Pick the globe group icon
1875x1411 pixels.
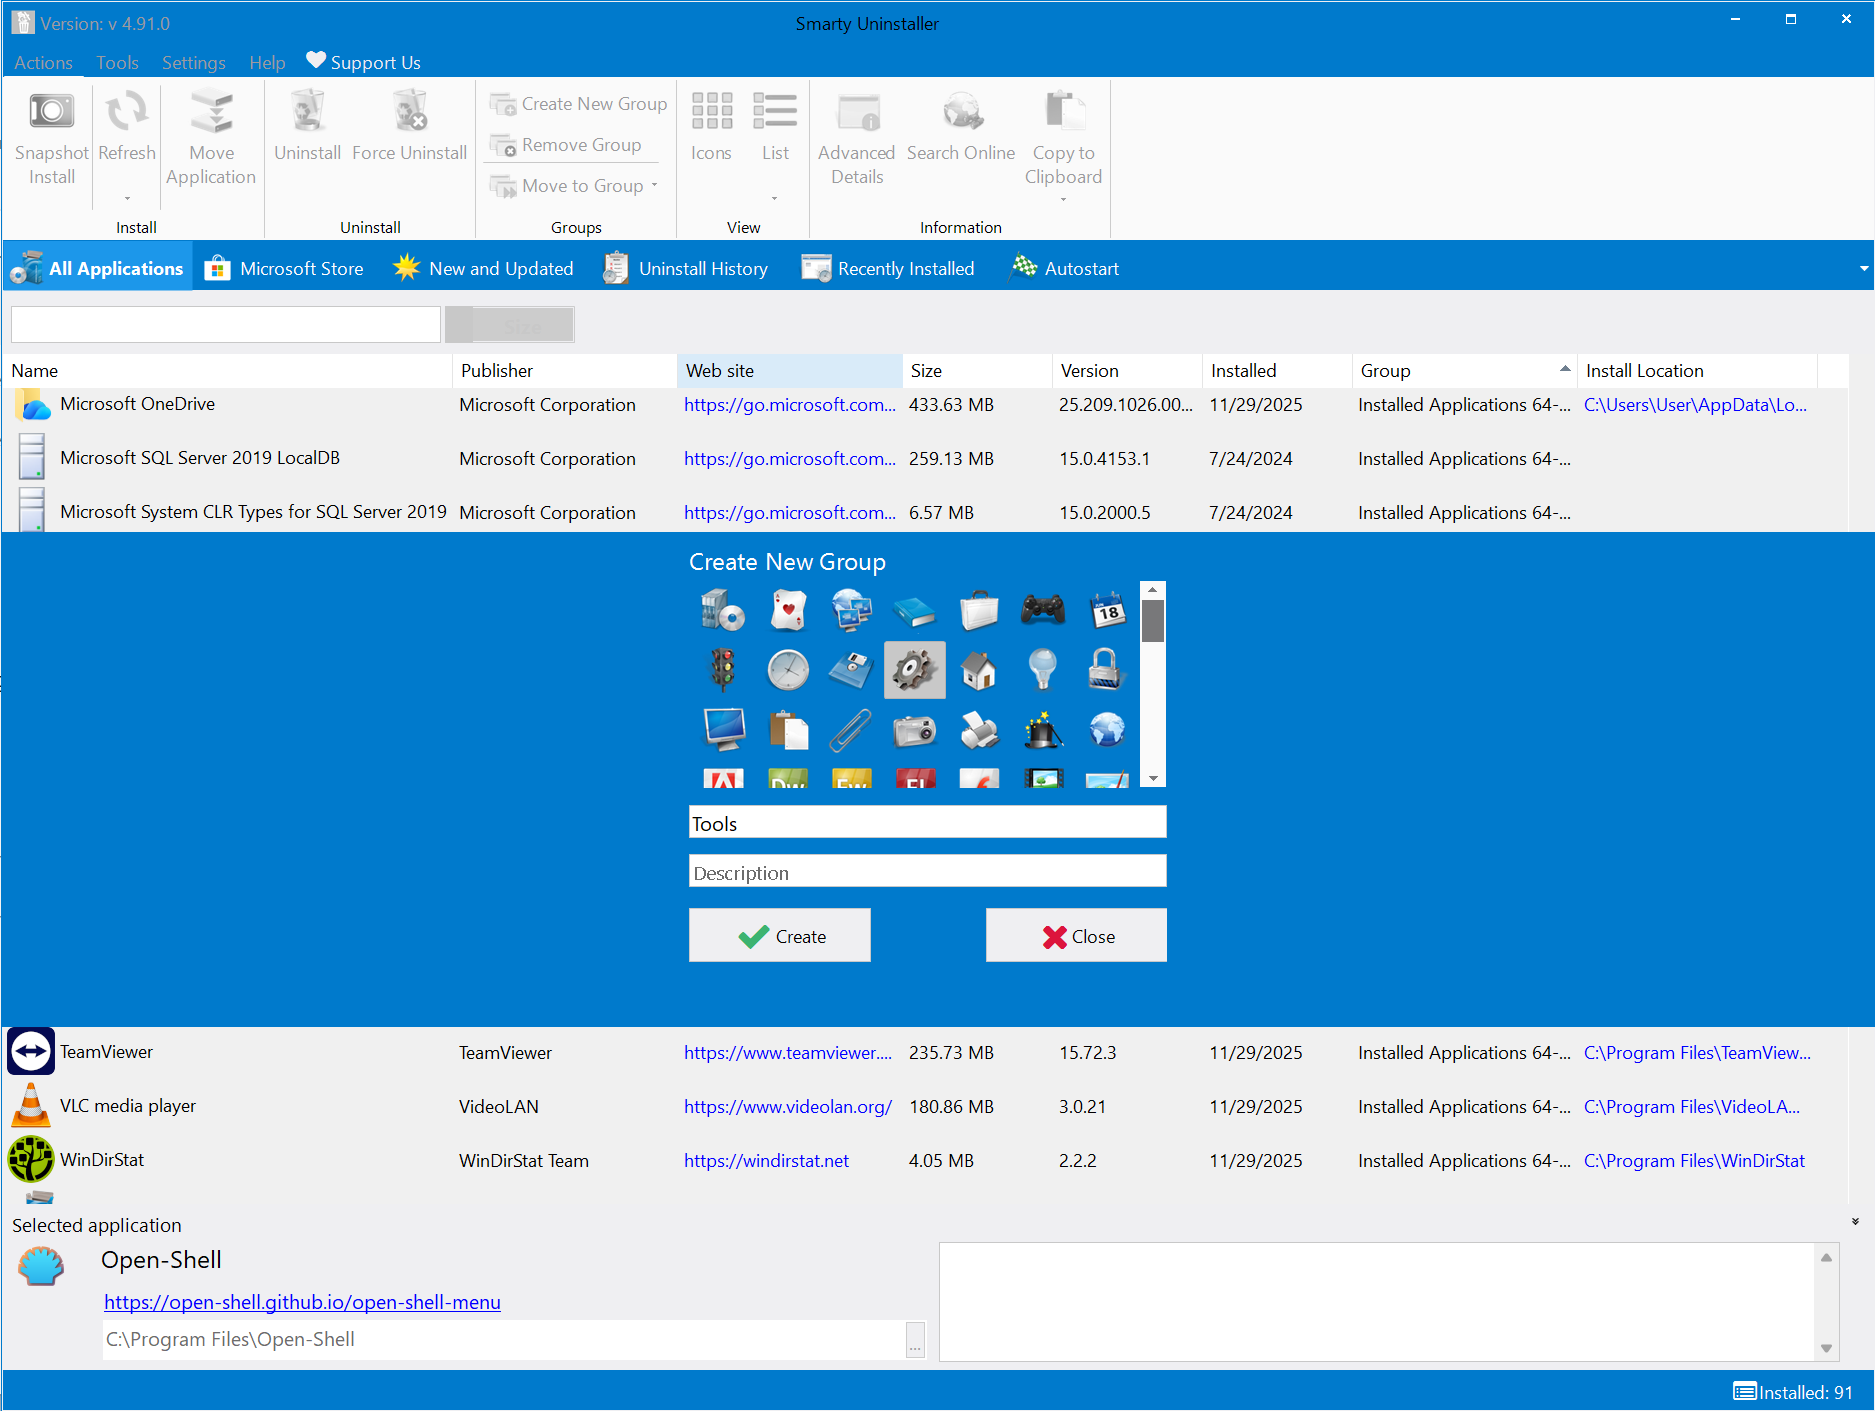pyautogui.click(x=1107, y=730)
